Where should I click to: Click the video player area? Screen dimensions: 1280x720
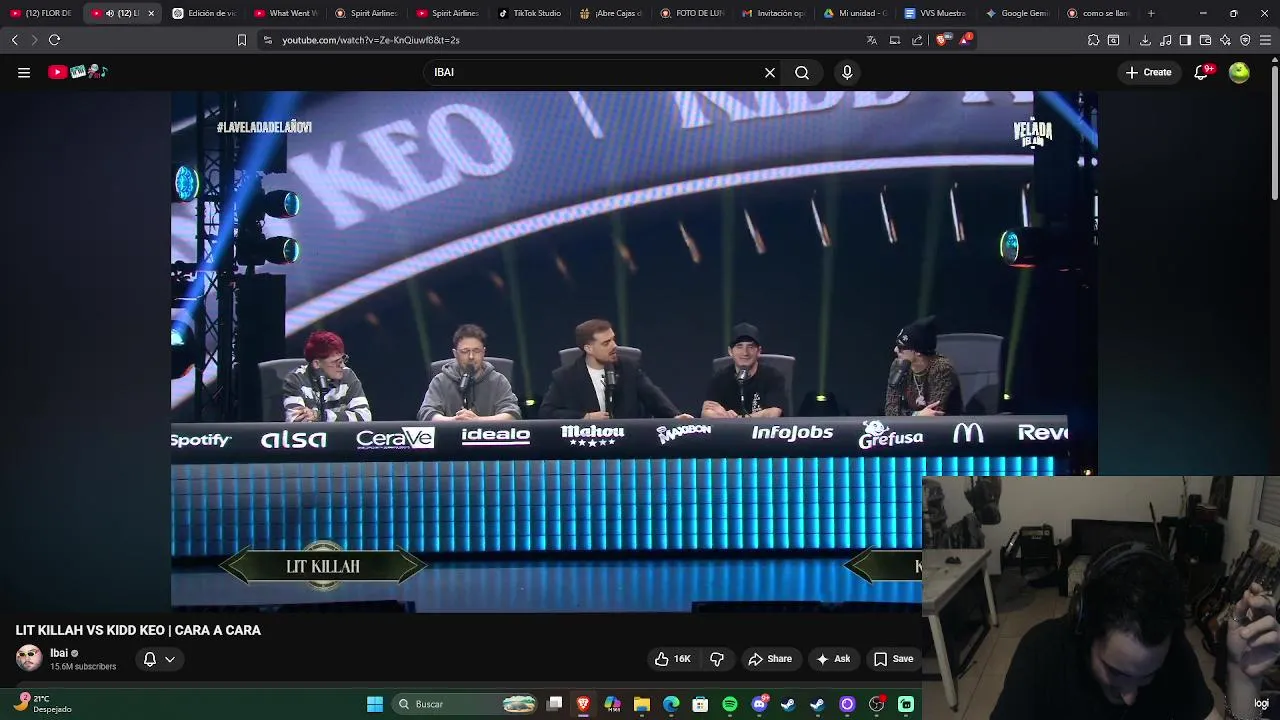click(634, 350)
